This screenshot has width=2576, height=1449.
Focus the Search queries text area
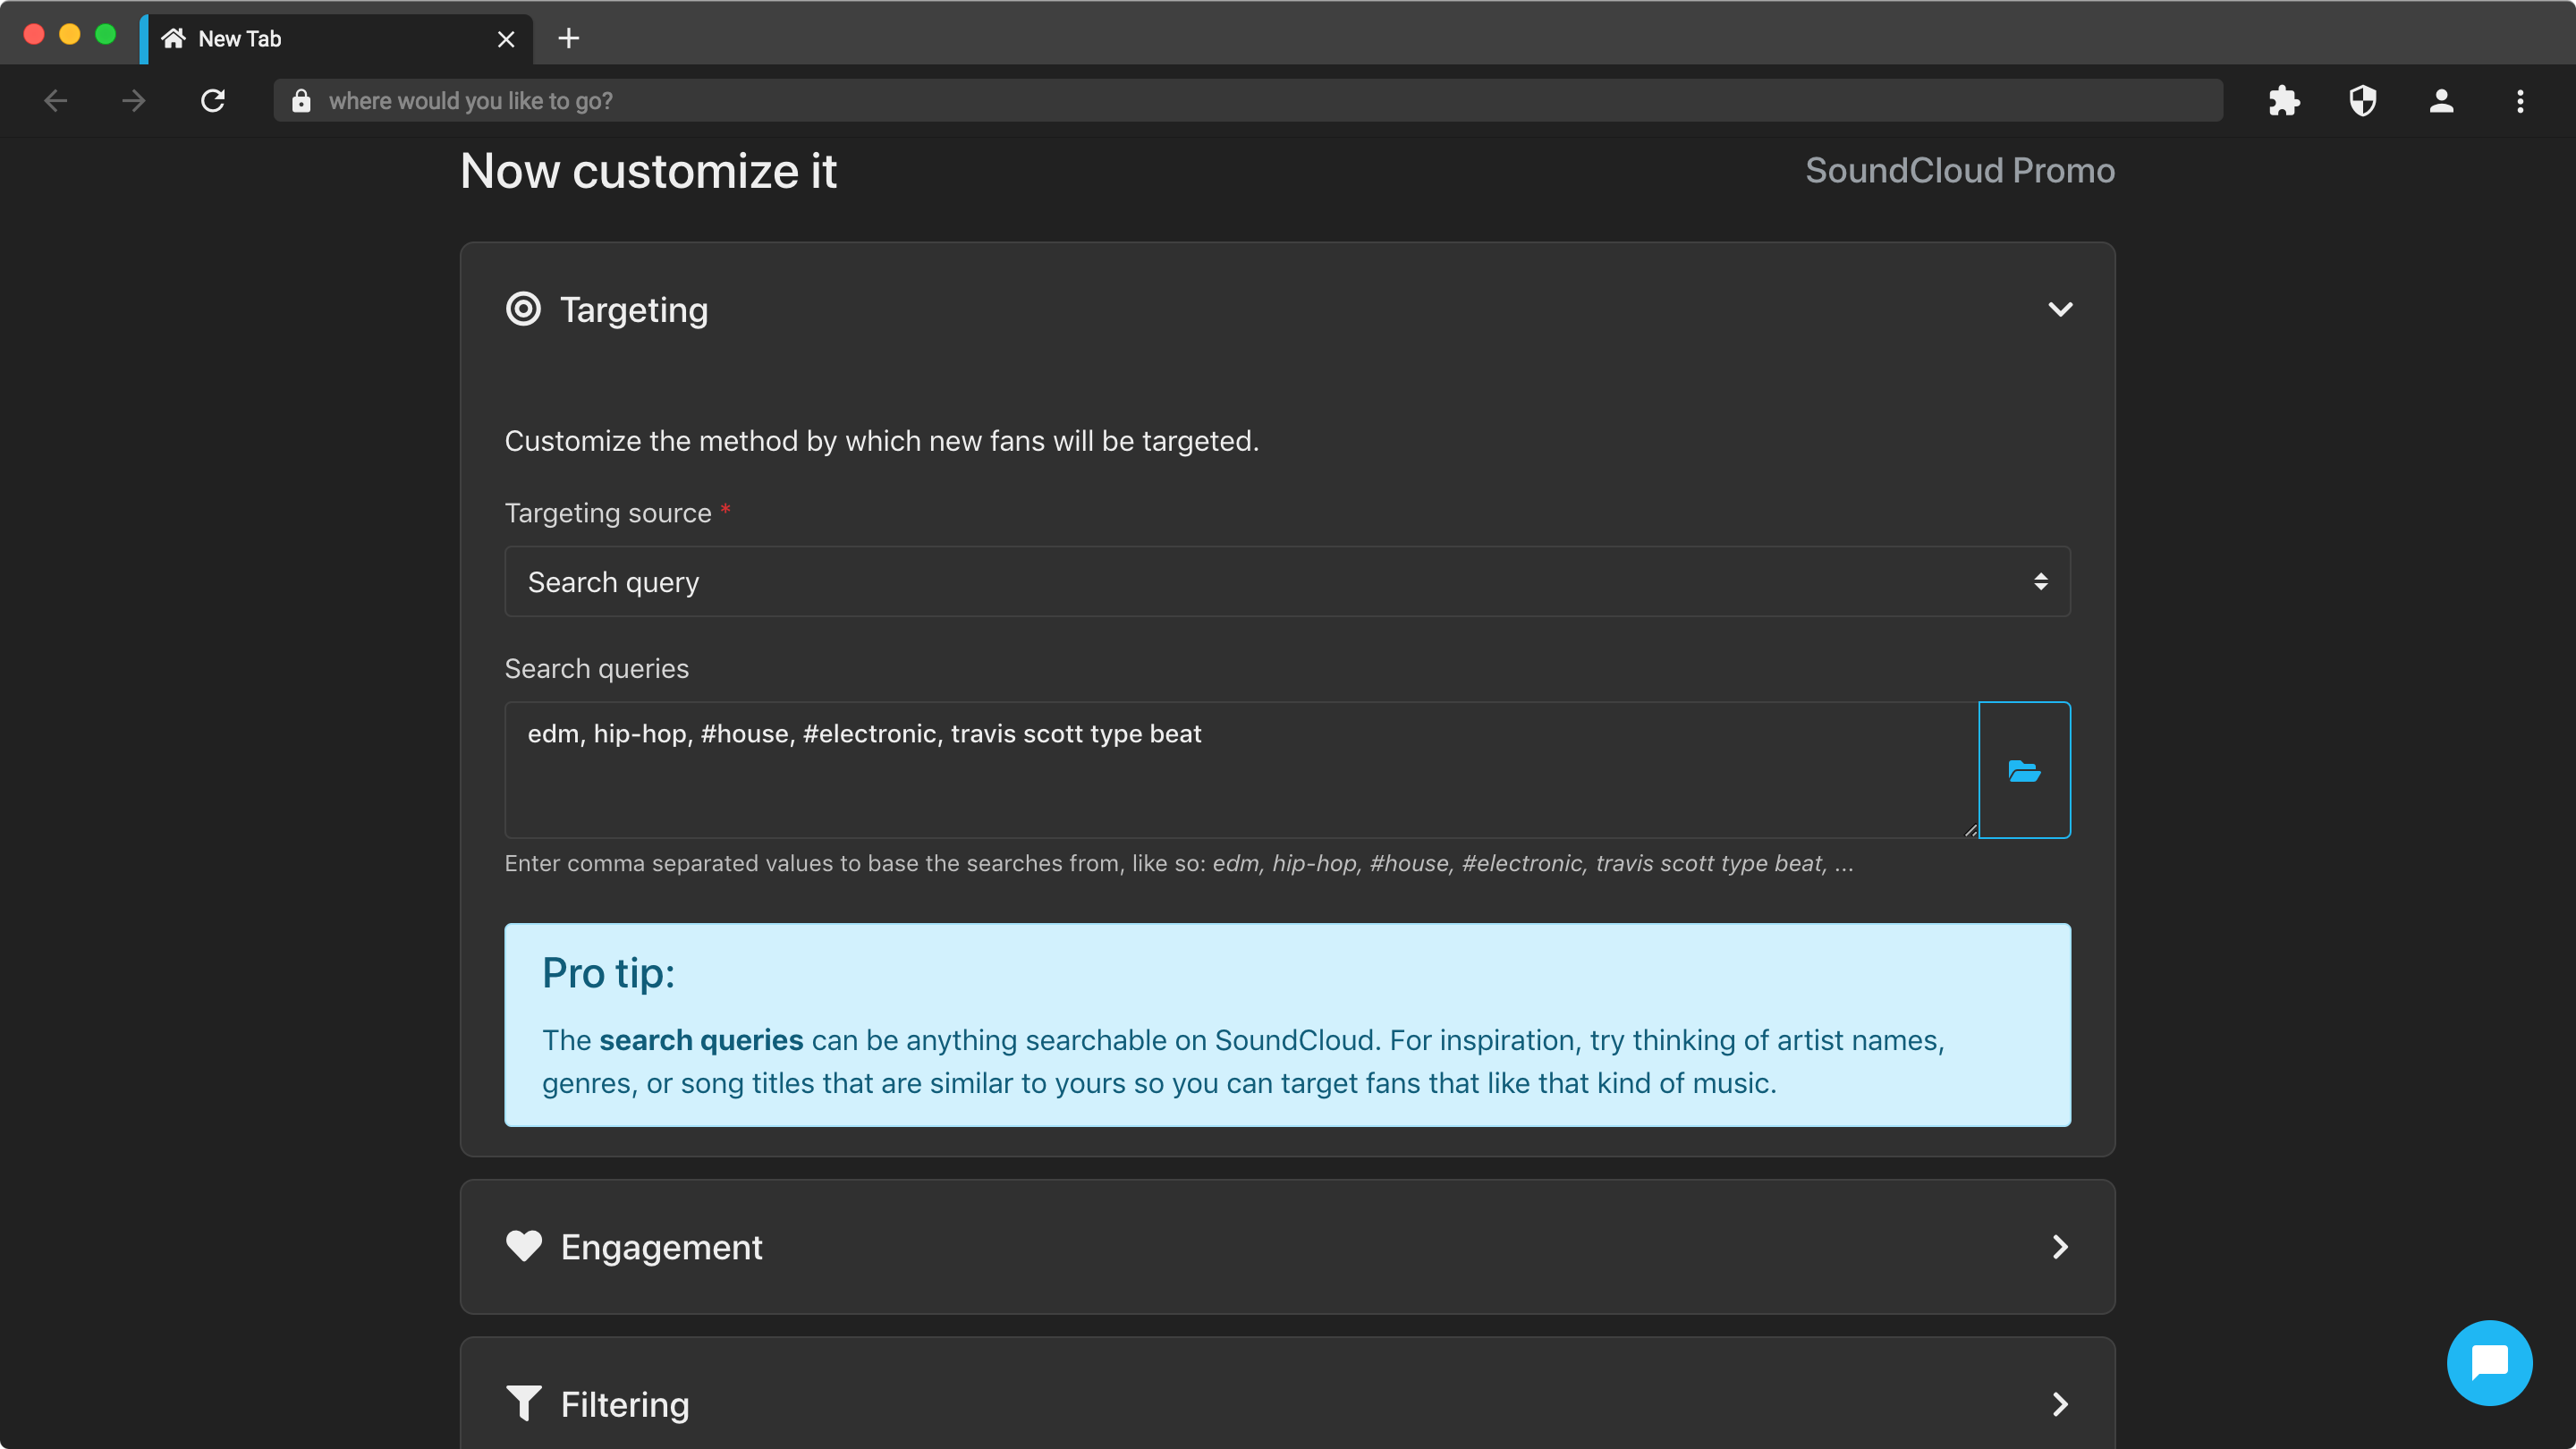1240,770
